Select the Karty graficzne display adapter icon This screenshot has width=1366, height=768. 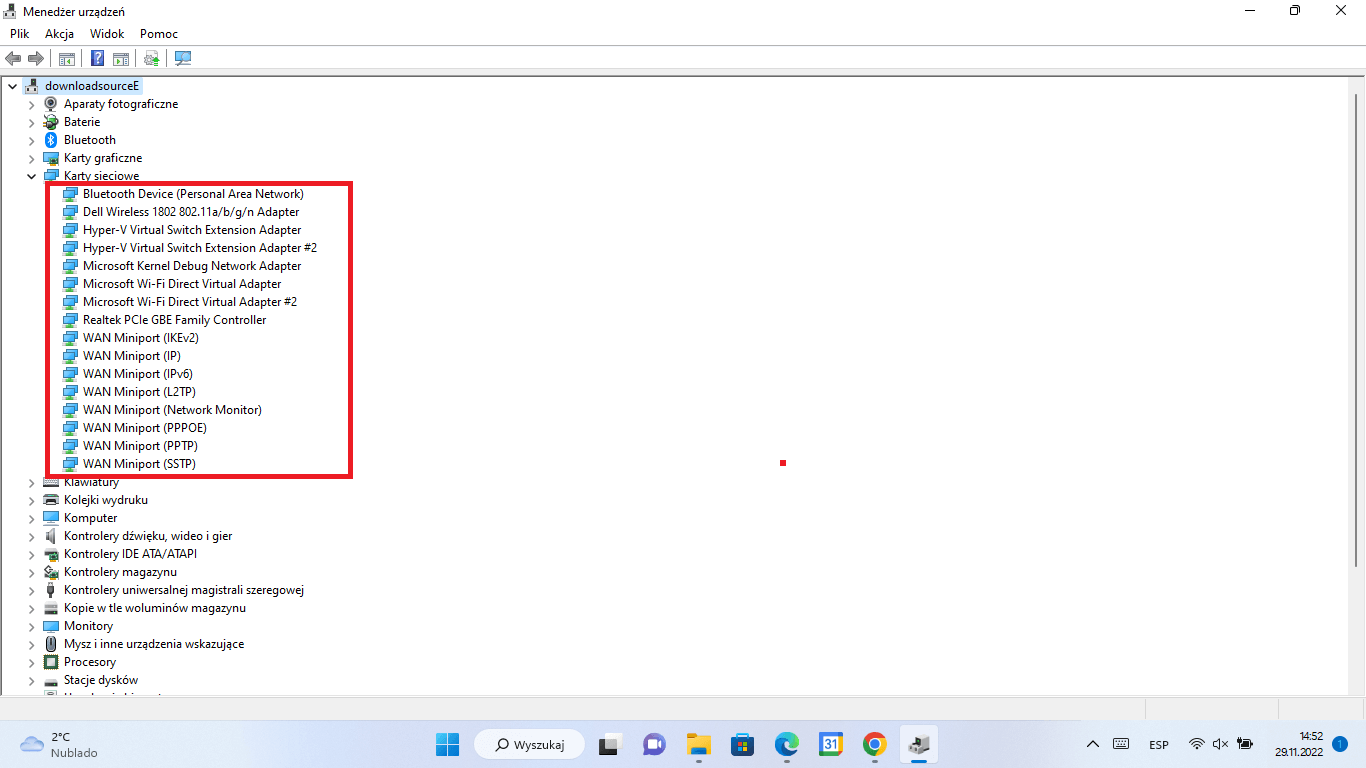pos(52,158)
